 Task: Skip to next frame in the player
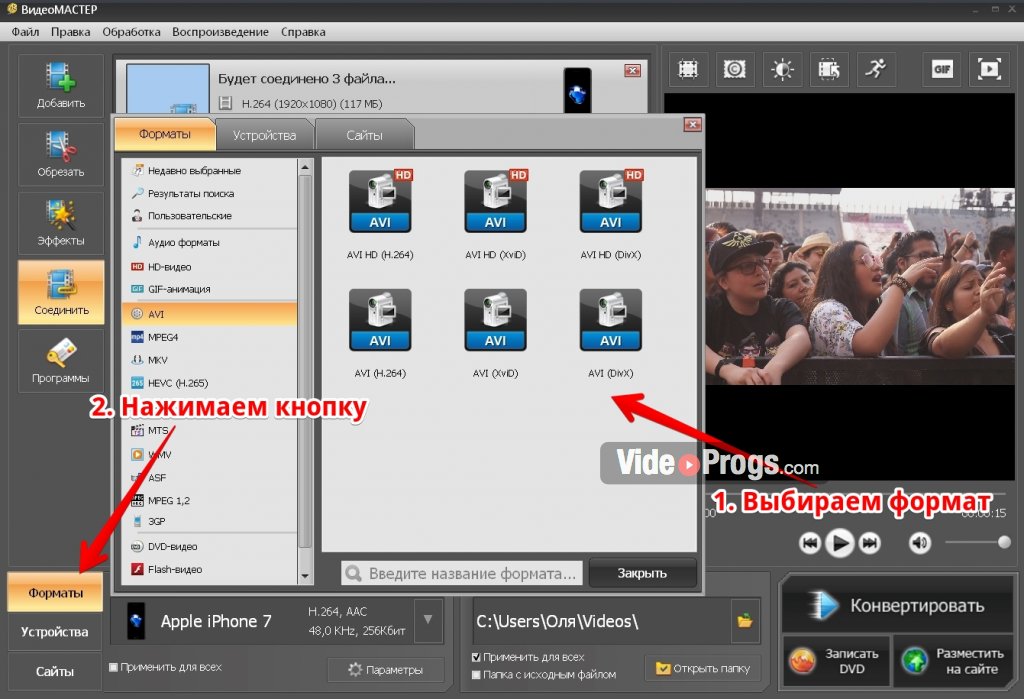coord(870,543)
